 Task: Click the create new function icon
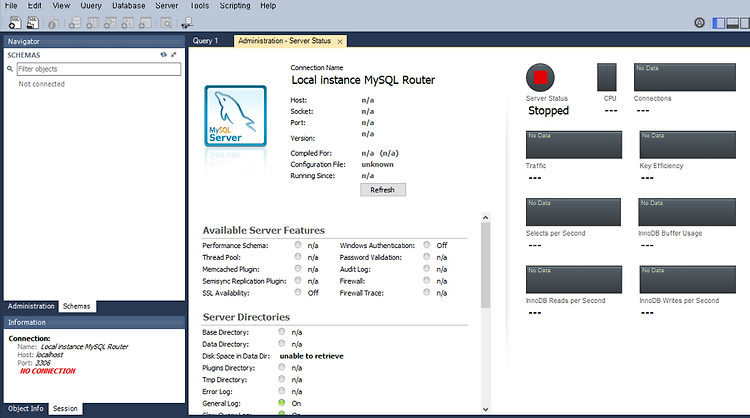145,22
